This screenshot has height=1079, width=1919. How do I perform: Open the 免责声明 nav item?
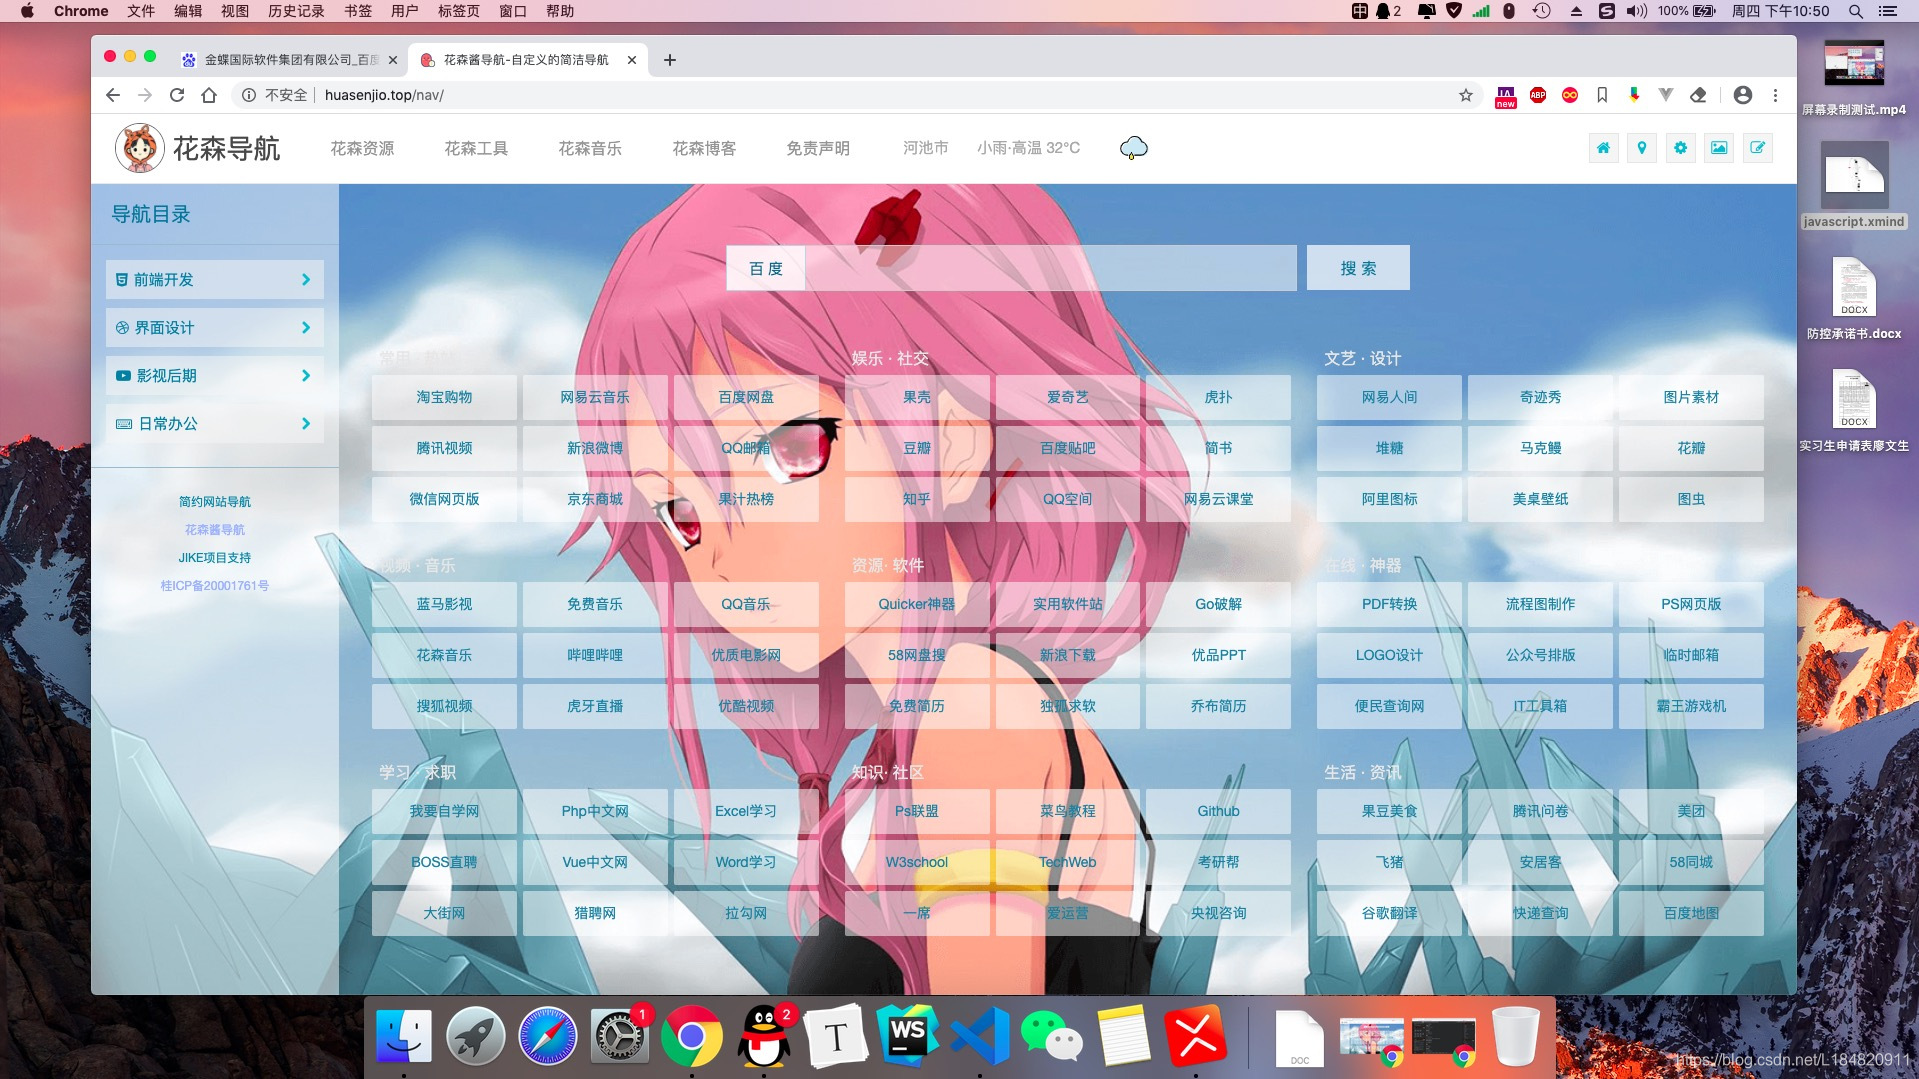pyautogui.click(x=818, y=148)
